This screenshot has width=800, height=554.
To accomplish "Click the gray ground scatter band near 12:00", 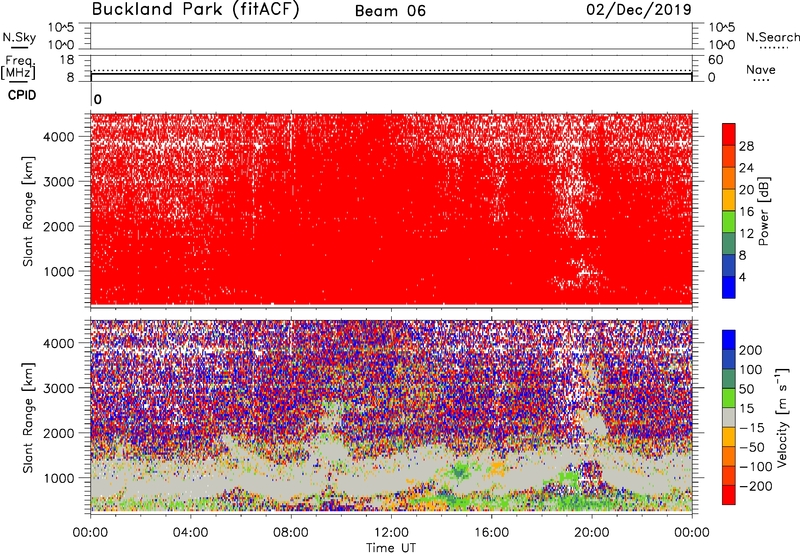I will pyautogui.click(x=391, y=472).
